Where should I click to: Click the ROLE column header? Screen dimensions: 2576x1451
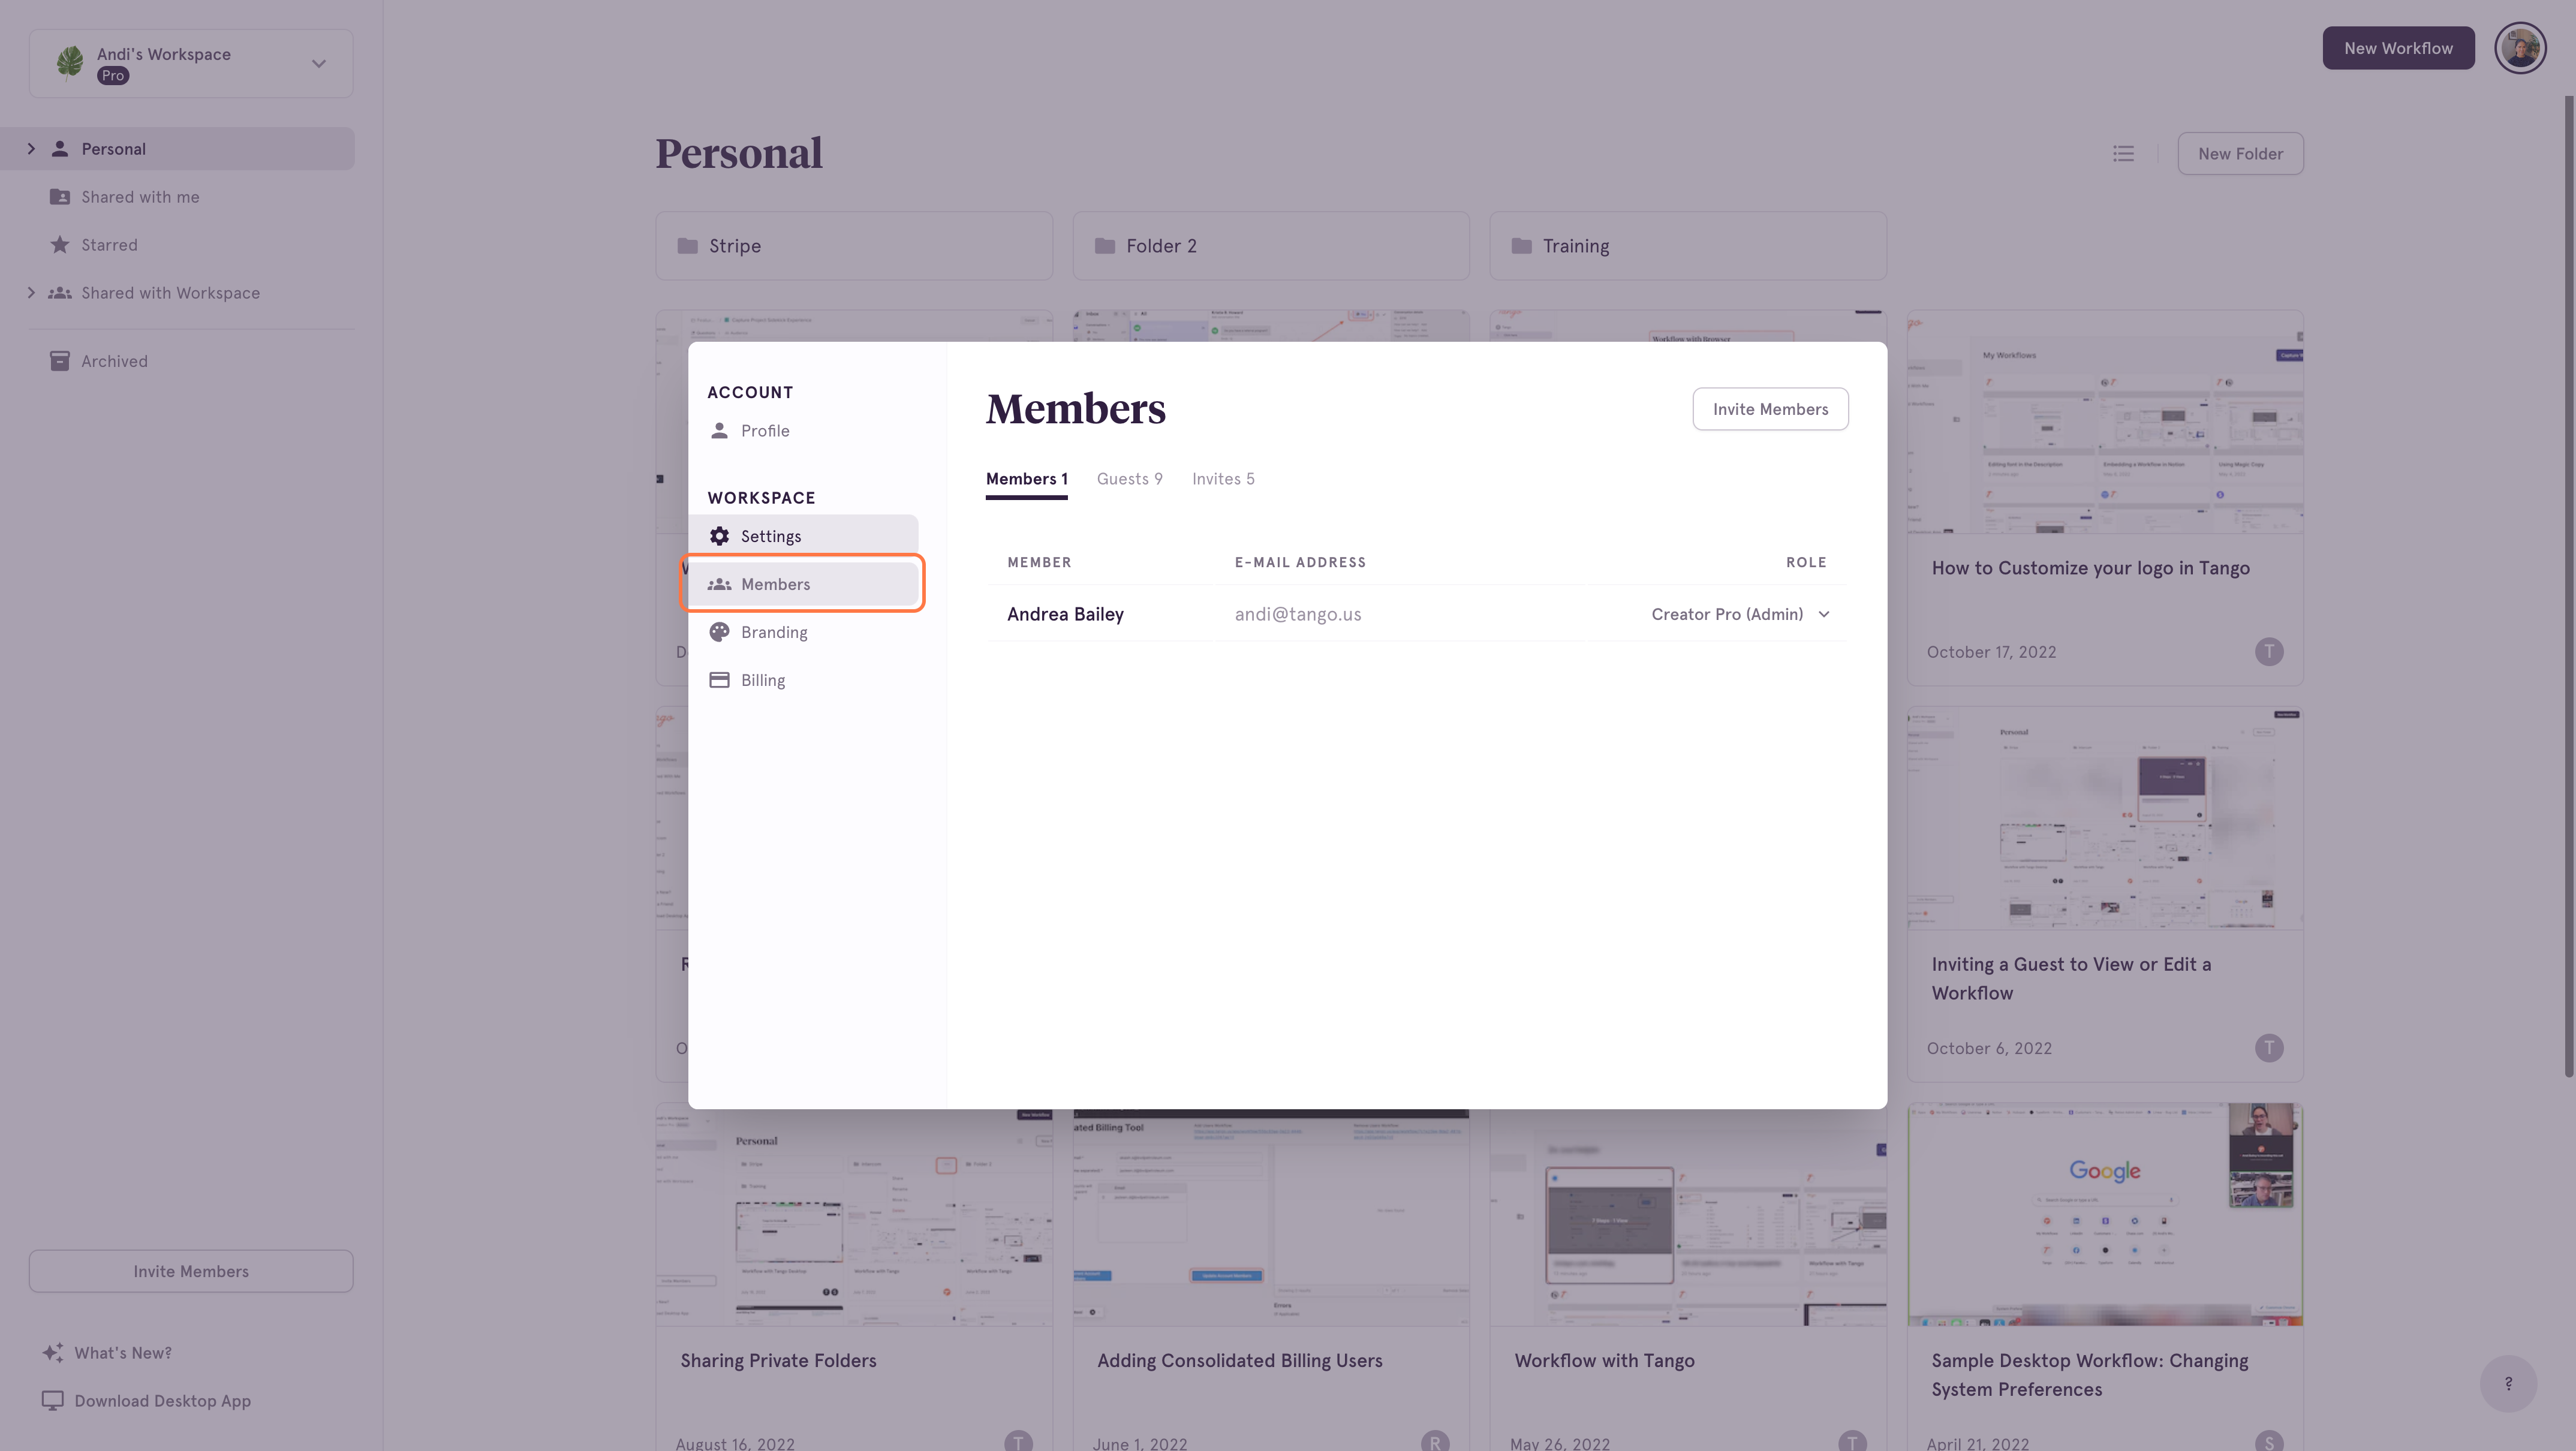point(1805,562)
